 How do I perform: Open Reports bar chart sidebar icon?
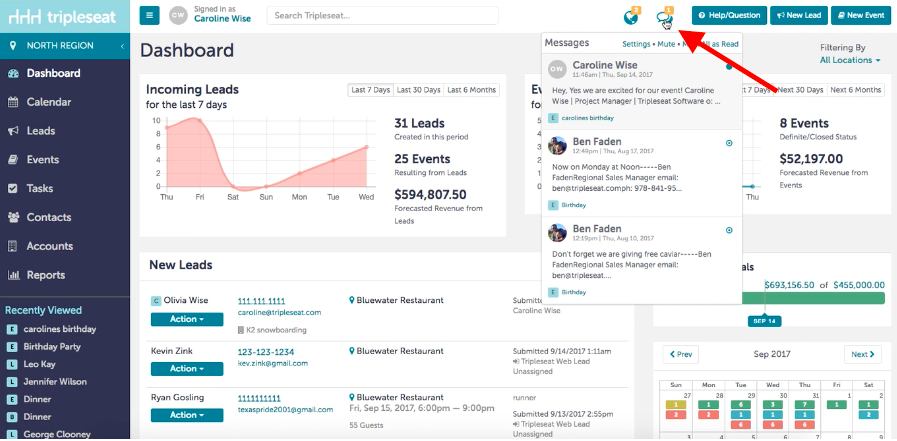(13, 275)
